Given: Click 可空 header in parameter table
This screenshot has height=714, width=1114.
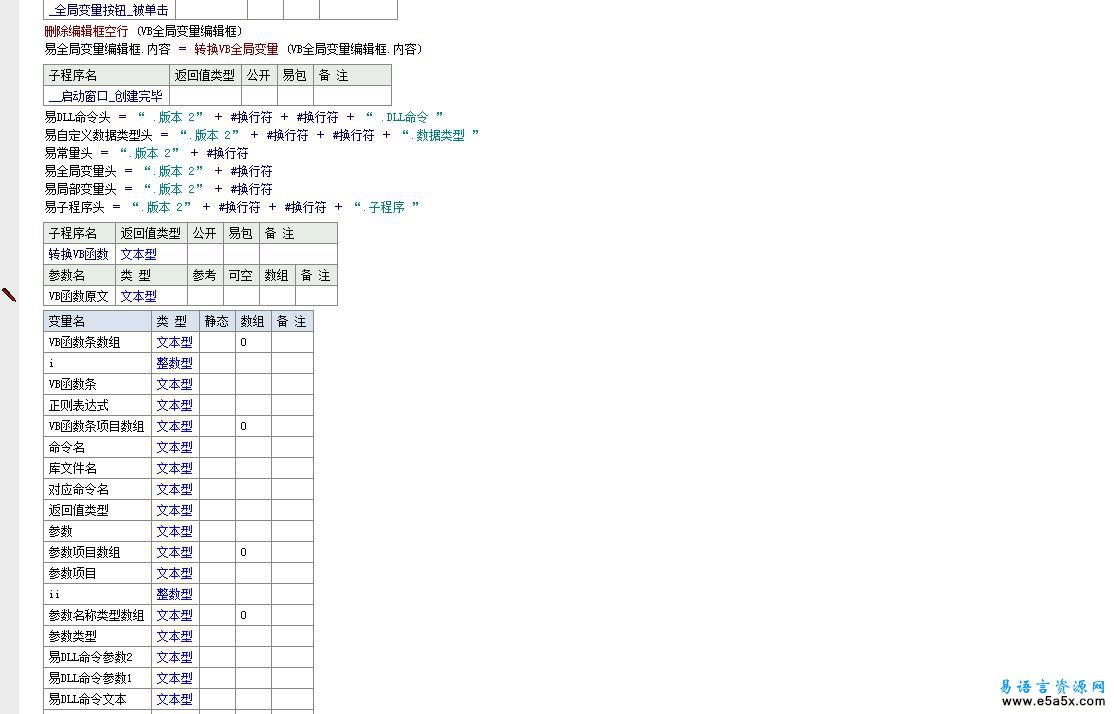Looking at the screenshot, I should [x=241, y=276].
